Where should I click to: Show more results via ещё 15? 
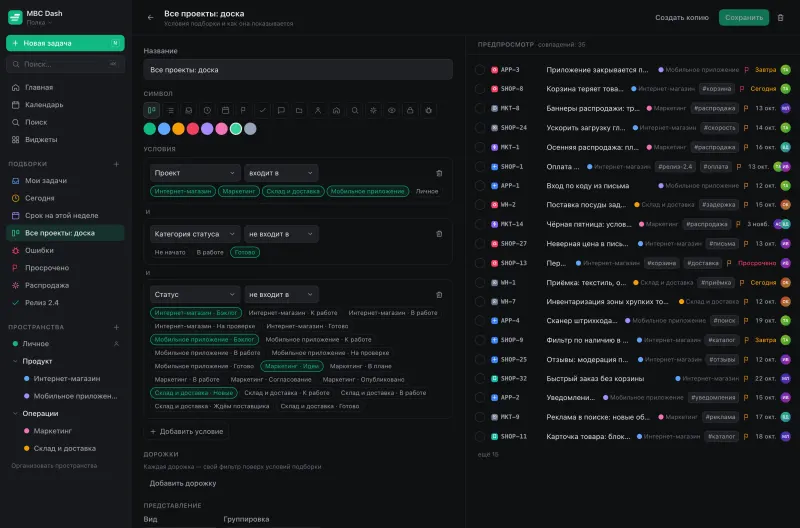point(488,455)
